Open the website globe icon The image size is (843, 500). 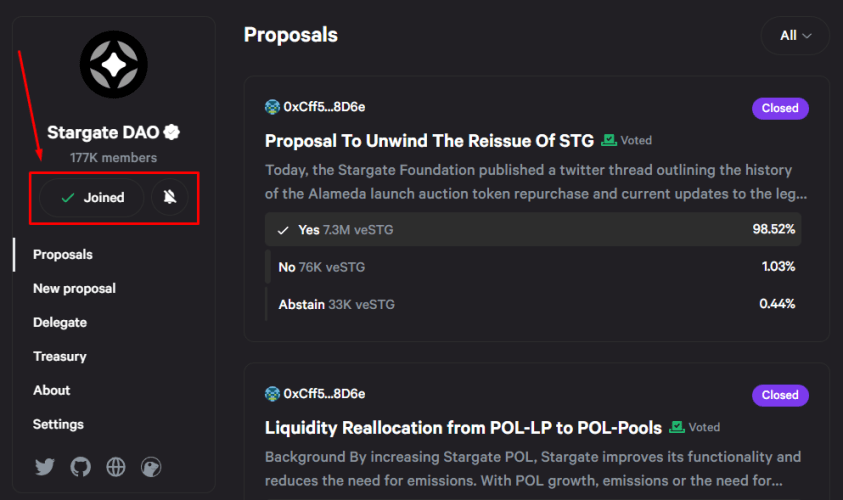[x=116, y=467]
